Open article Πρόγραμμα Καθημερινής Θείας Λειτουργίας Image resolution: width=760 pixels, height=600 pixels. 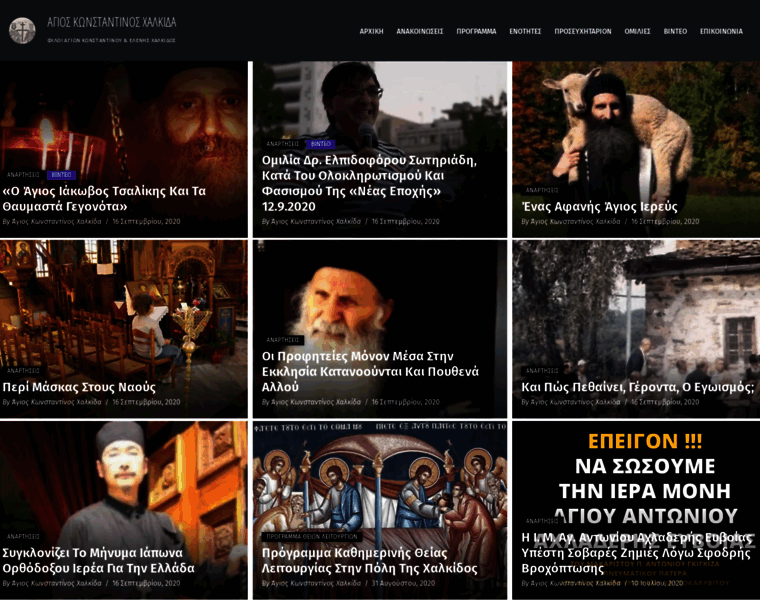[x=369, y=560]
